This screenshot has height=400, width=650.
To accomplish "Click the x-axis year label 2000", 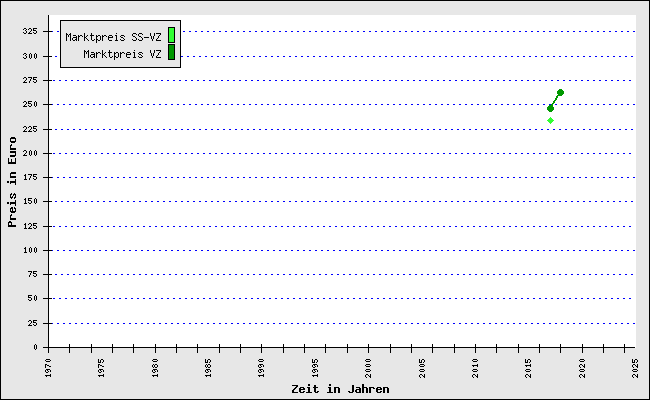I will point(369,368).
